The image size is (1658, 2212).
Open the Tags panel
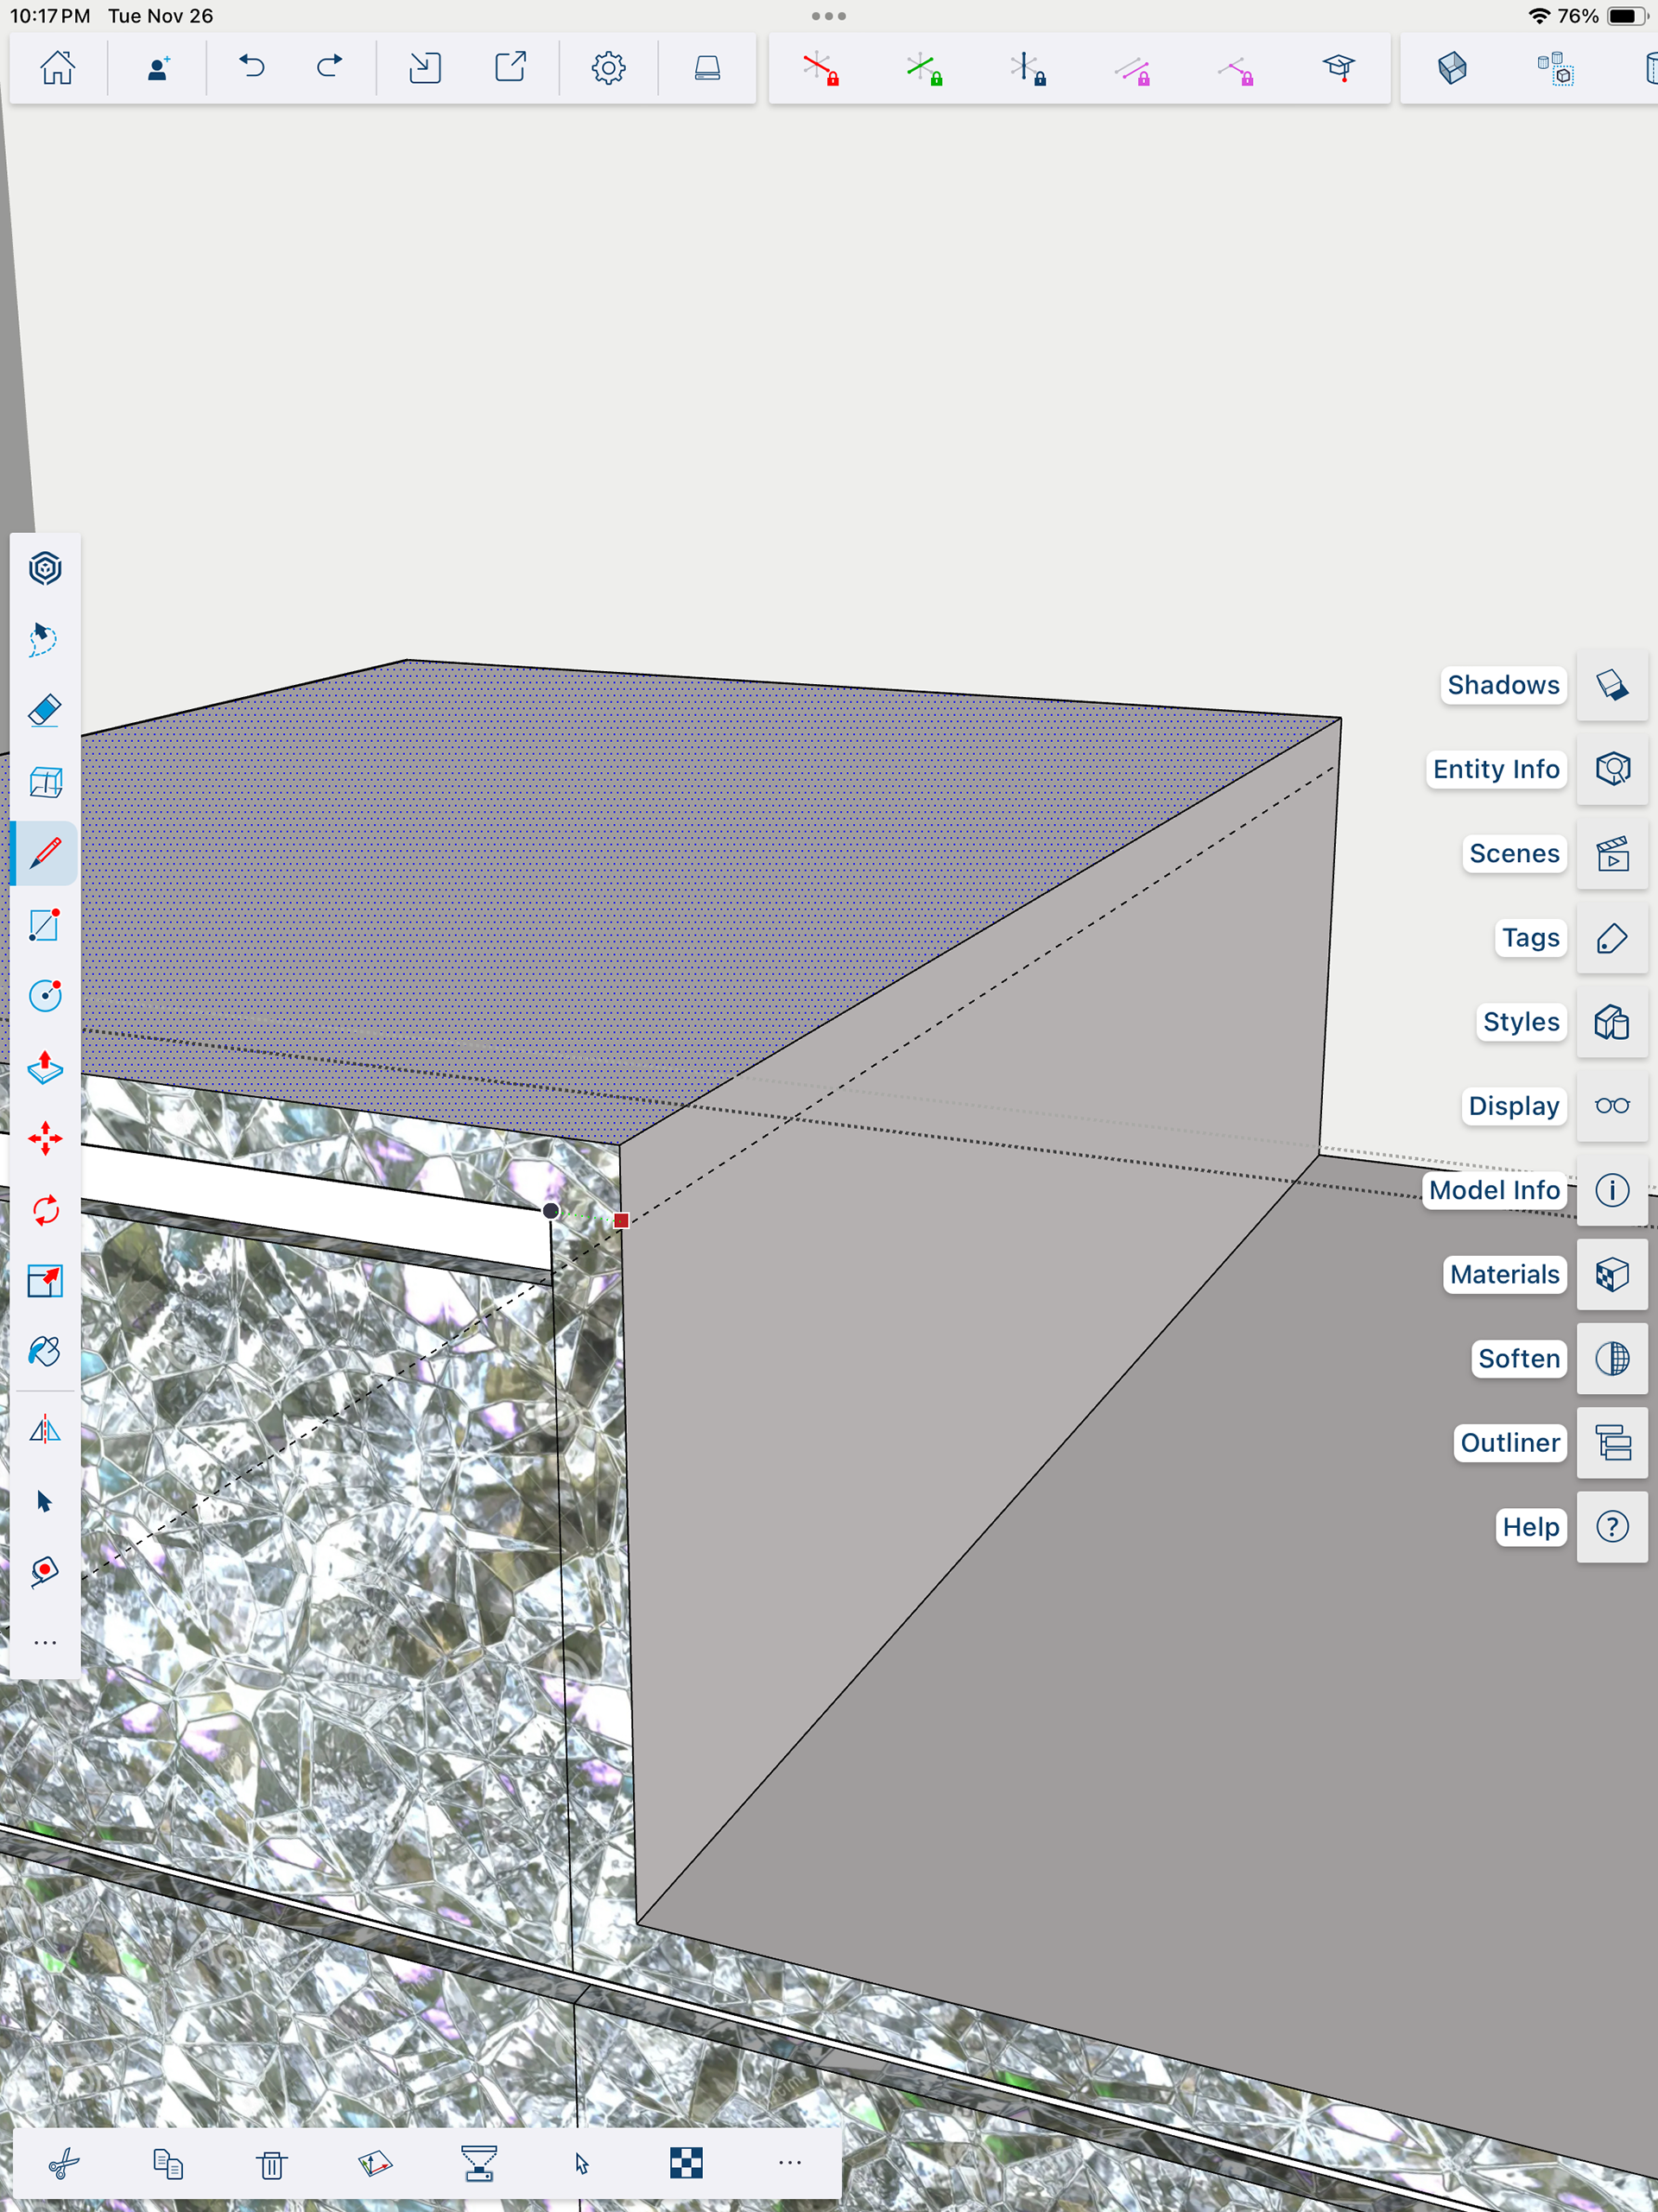[1529, 938]
